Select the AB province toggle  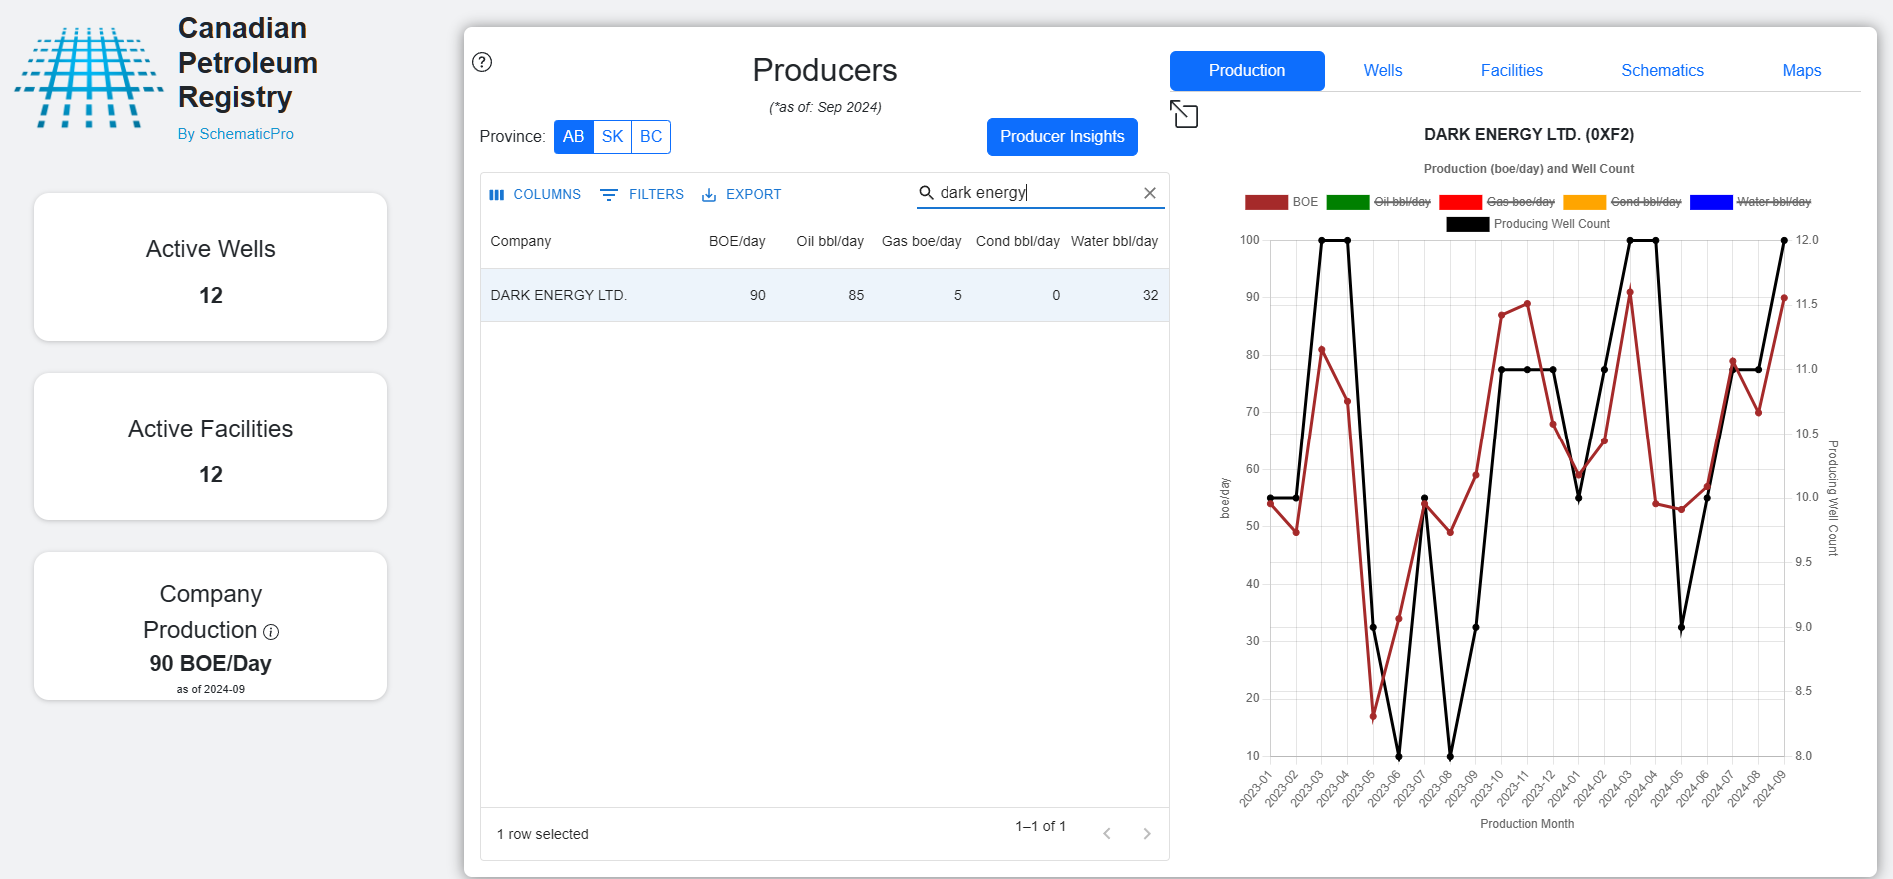(574, 137)
